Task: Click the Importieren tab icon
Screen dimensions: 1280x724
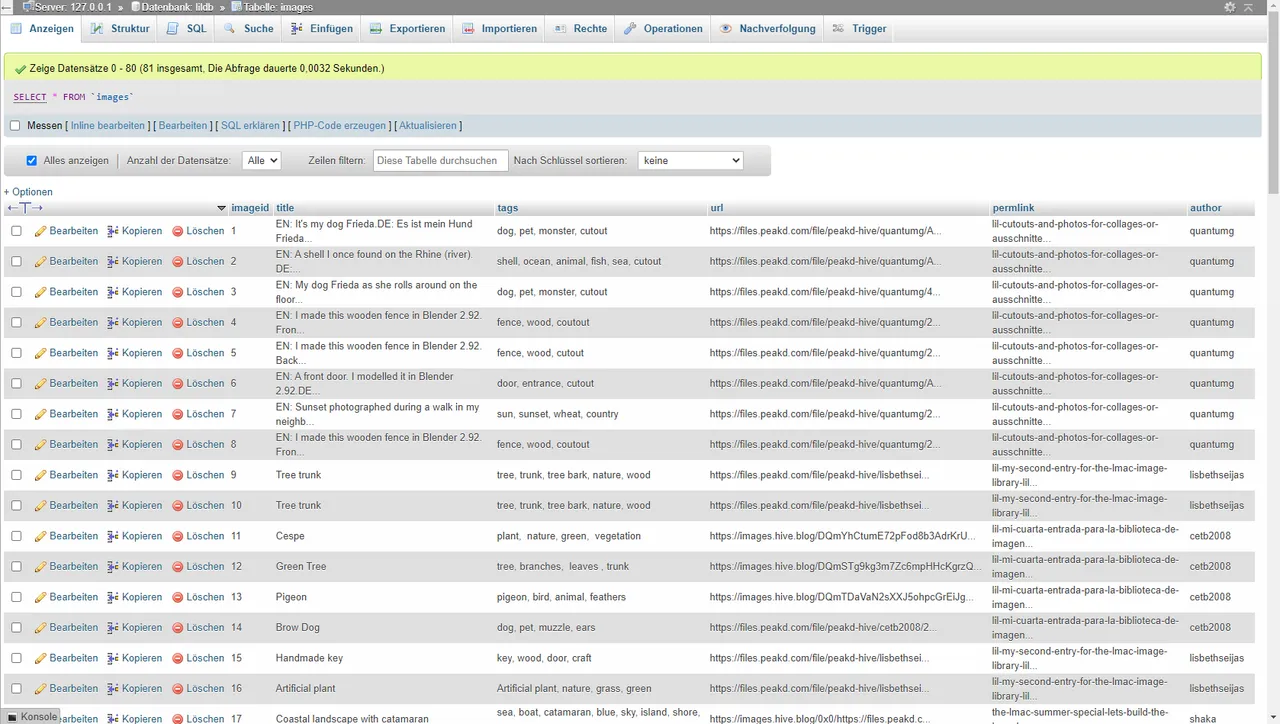Action: point(470,29)
